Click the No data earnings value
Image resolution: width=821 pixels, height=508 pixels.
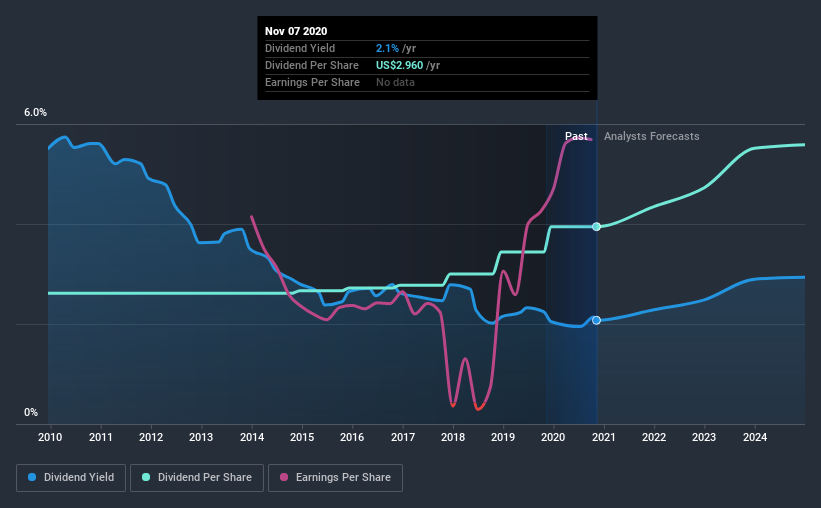(x=395, y=82)
